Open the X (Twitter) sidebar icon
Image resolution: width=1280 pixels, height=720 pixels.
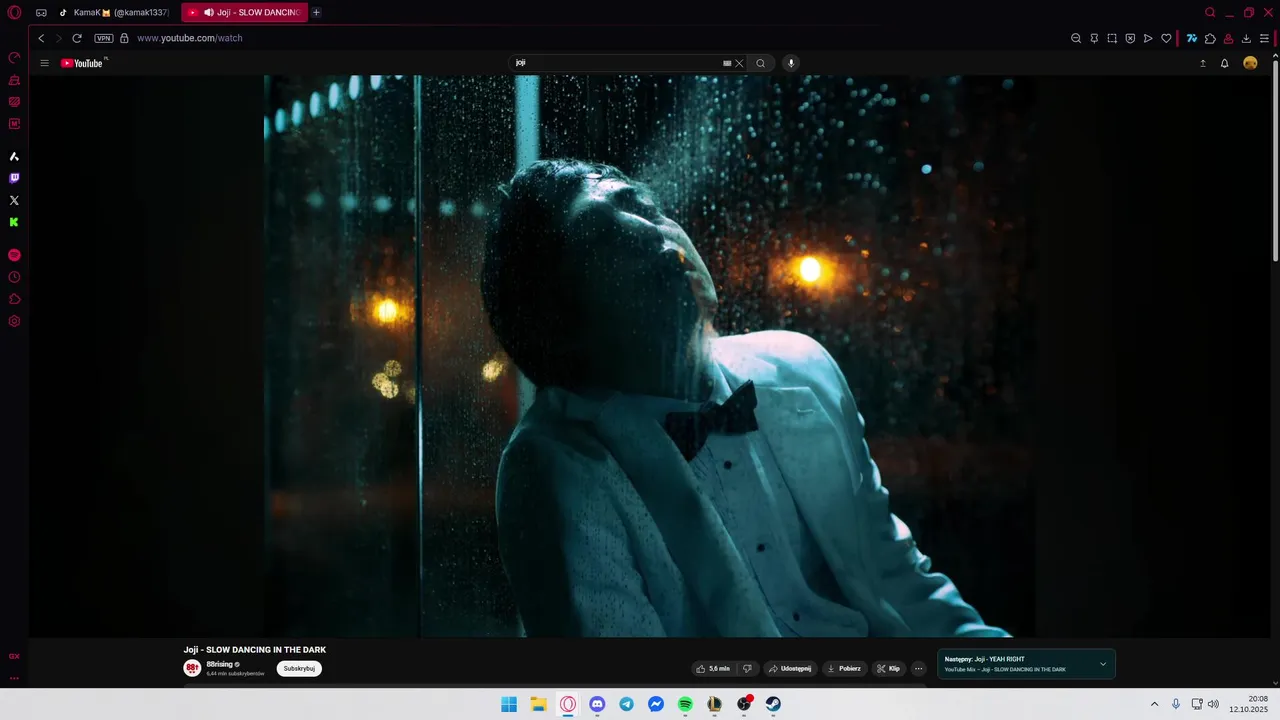coord(14,200)
